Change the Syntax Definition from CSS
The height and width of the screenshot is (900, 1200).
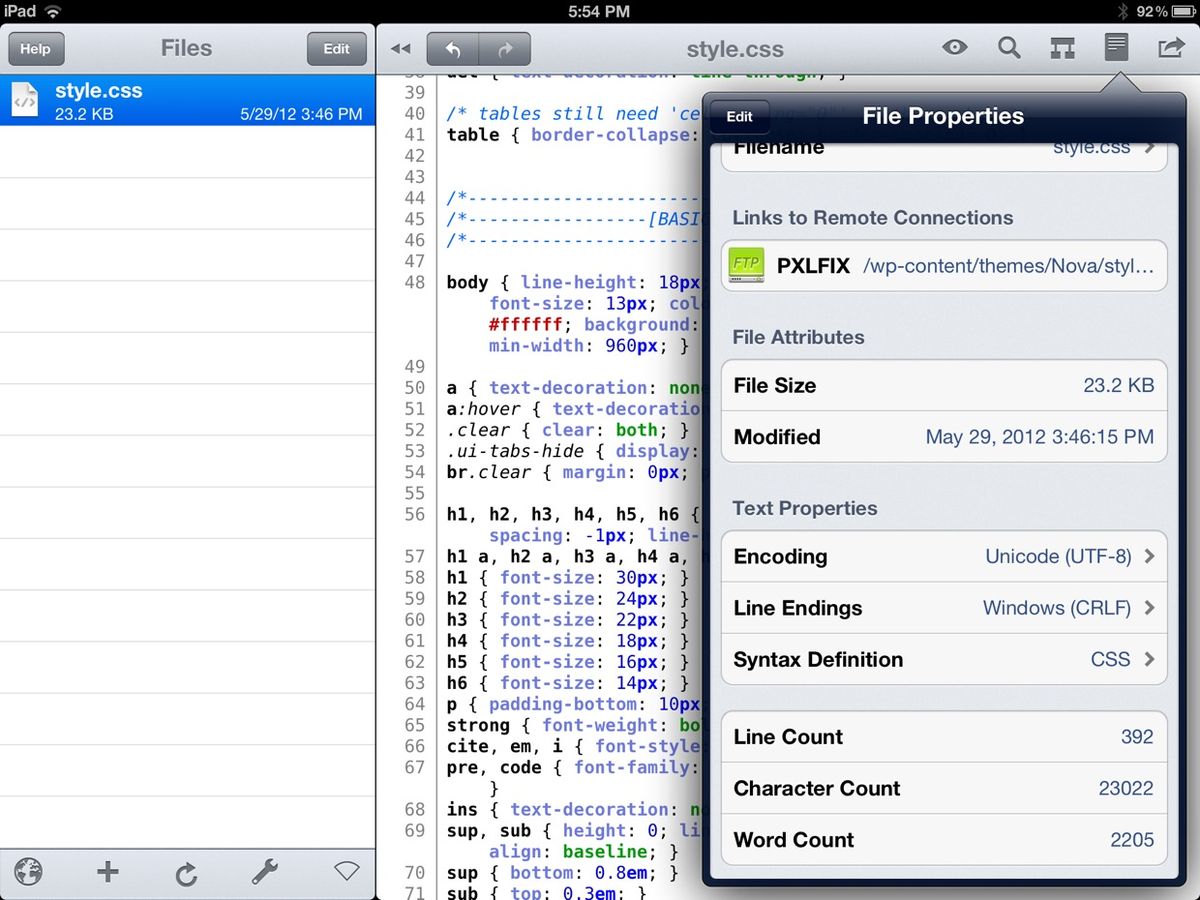pyautogui.click(x=943, y=659)
